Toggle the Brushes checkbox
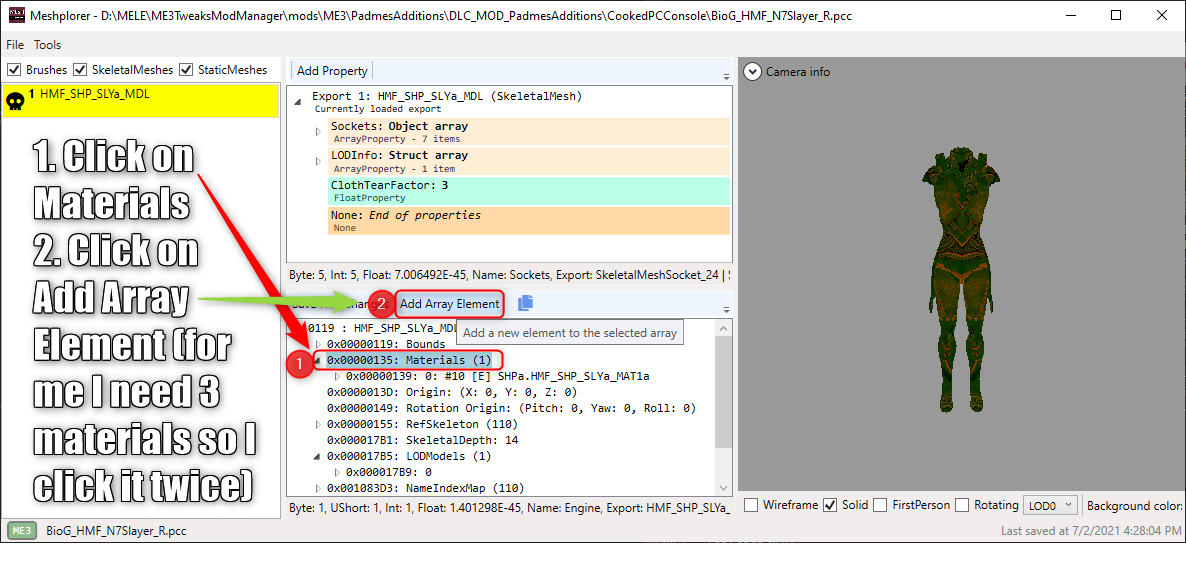Image resolution: width=1186 pixels, height=581 pixels. tap(13, 70)
